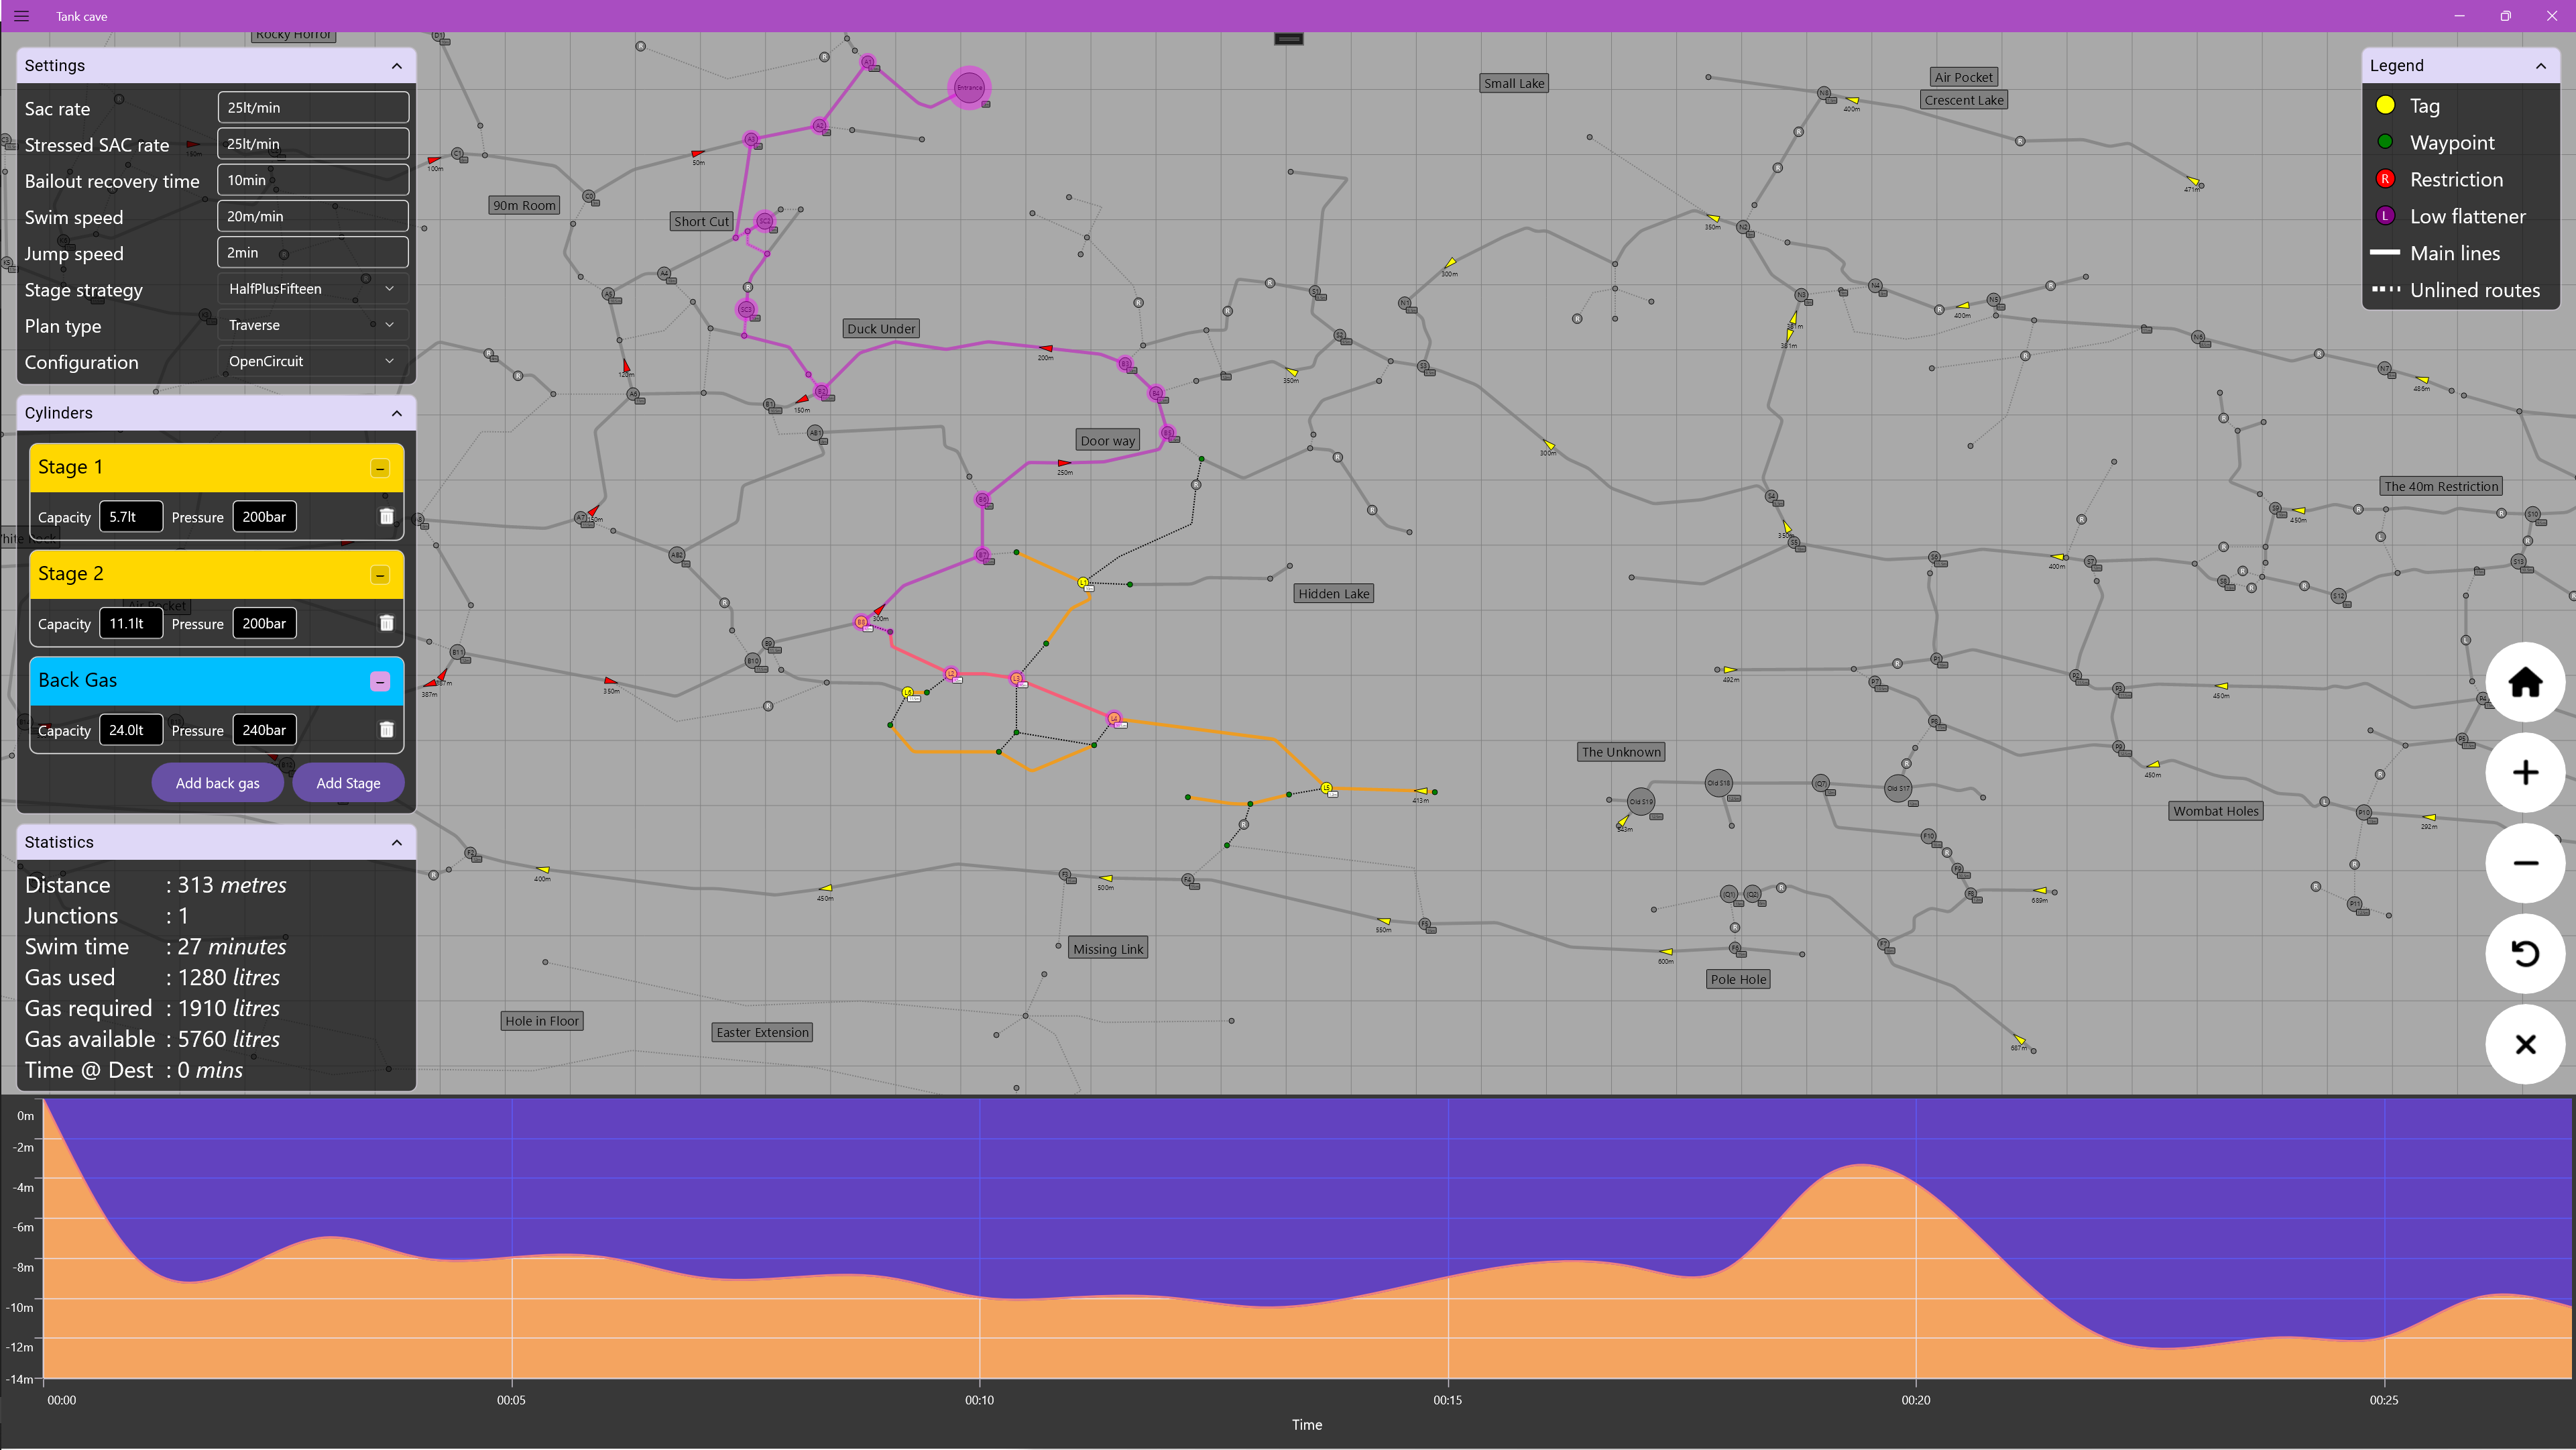
Task: Collapse the Legend panel
Action: tap(2540, 66)
